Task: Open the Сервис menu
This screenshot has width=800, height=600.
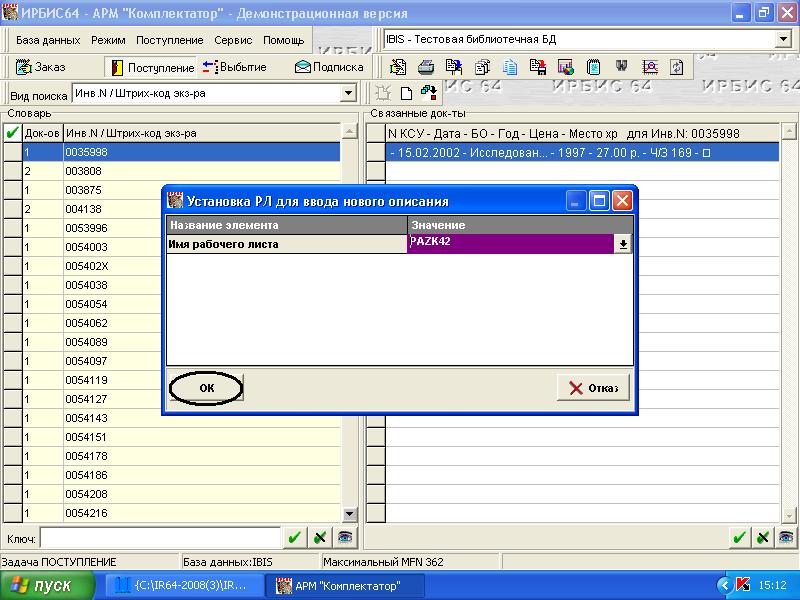Action: pyautogui.click(x=233, y=40)
